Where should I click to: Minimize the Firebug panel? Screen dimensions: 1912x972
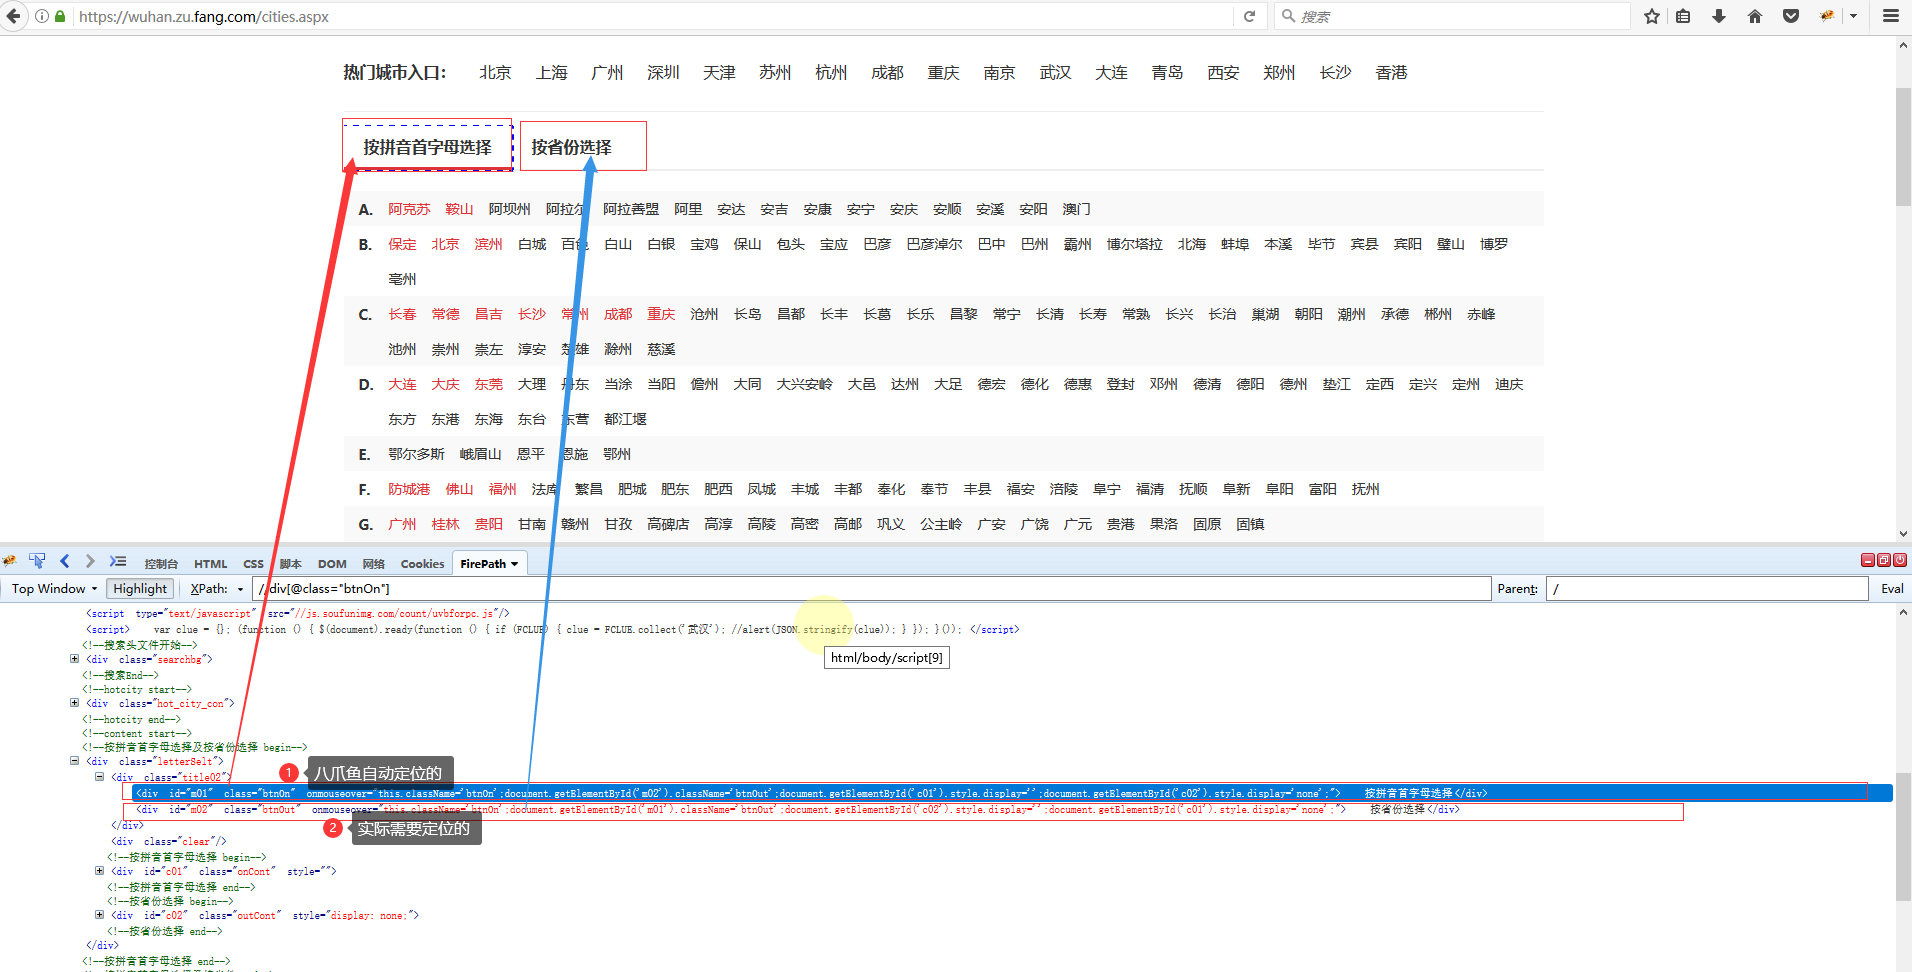[1867, 560]
